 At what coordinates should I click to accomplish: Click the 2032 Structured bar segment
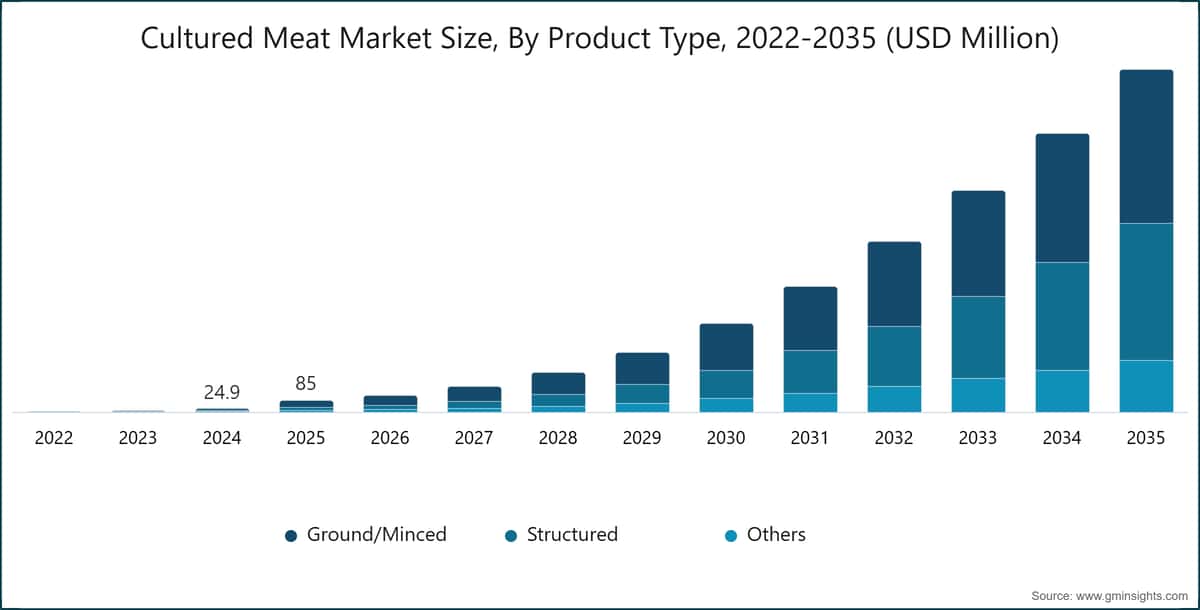(x=894, y=357)
